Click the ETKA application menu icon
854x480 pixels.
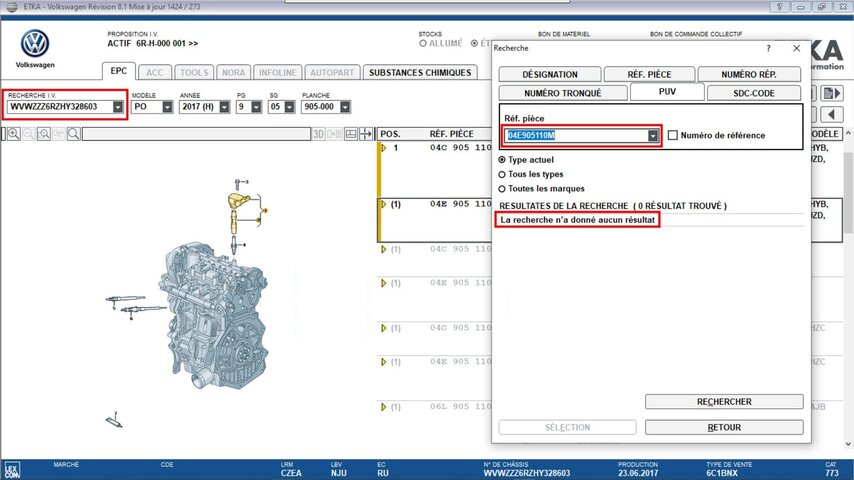pyautogui.click(x=11, y=7)
